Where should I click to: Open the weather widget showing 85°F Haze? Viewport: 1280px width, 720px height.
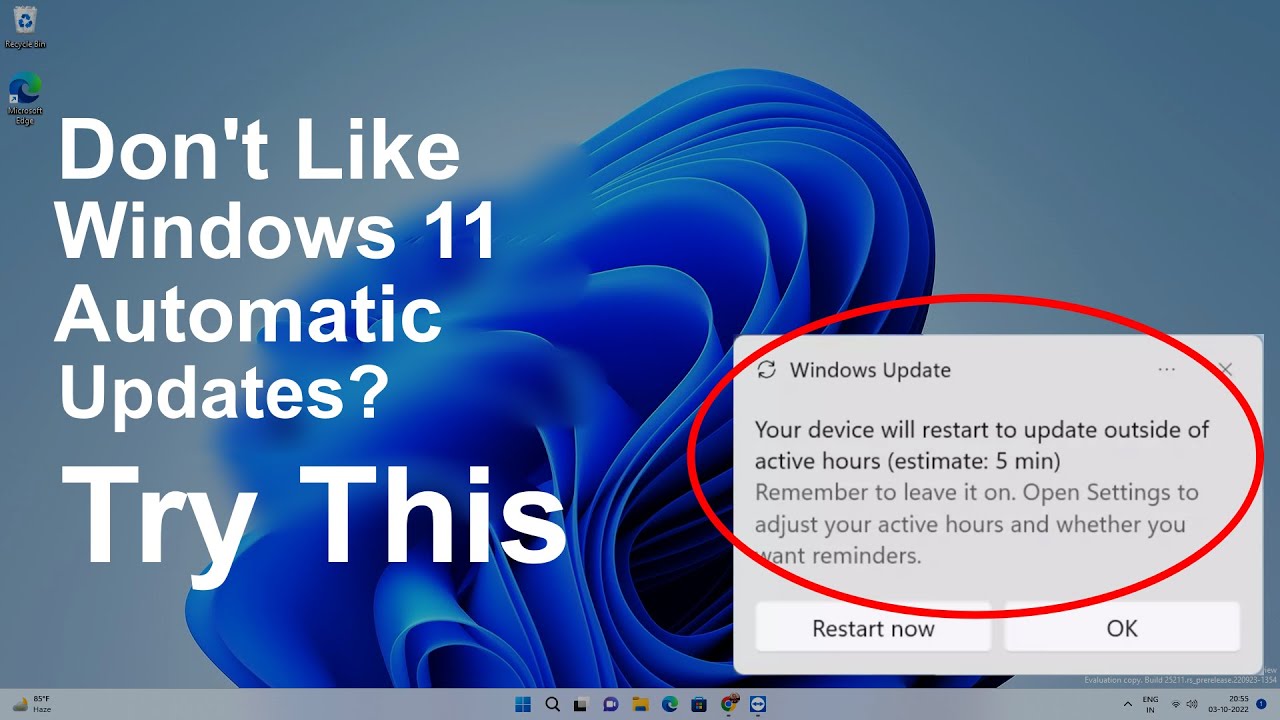[x=32, y=704]
